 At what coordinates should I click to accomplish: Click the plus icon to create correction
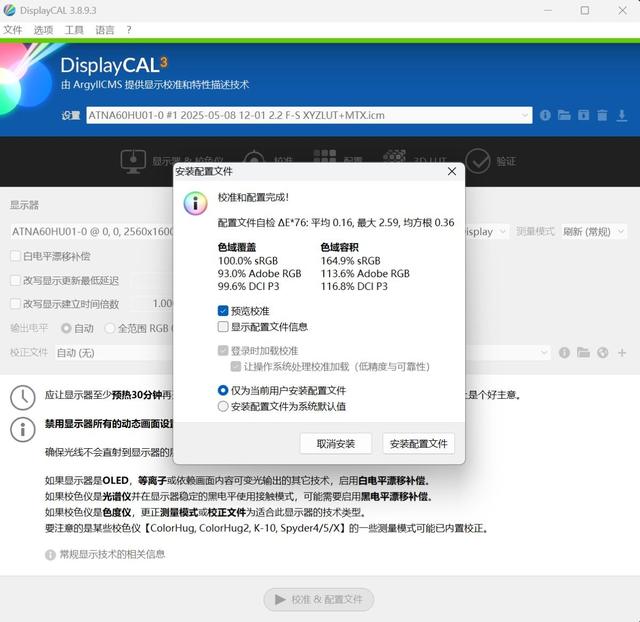pyautogui.click(x=622, y=353)
